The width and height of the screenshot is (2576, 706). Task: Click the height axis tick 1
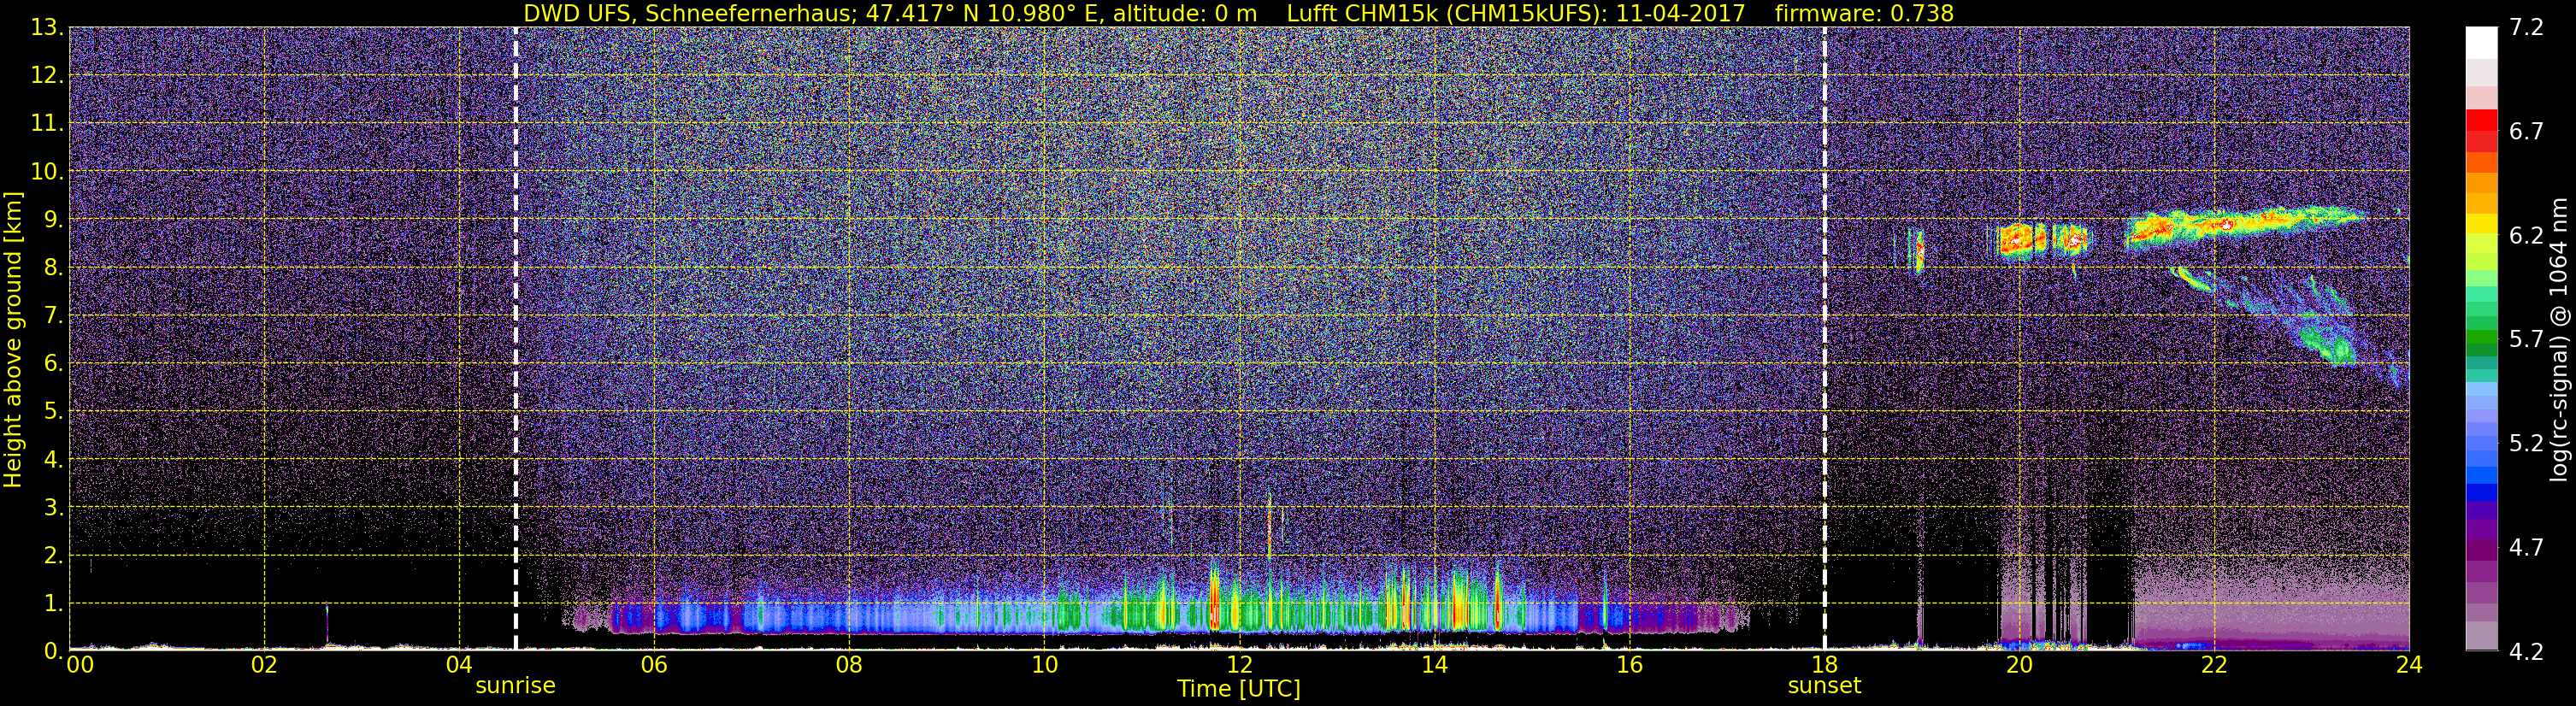coord(52,604)
